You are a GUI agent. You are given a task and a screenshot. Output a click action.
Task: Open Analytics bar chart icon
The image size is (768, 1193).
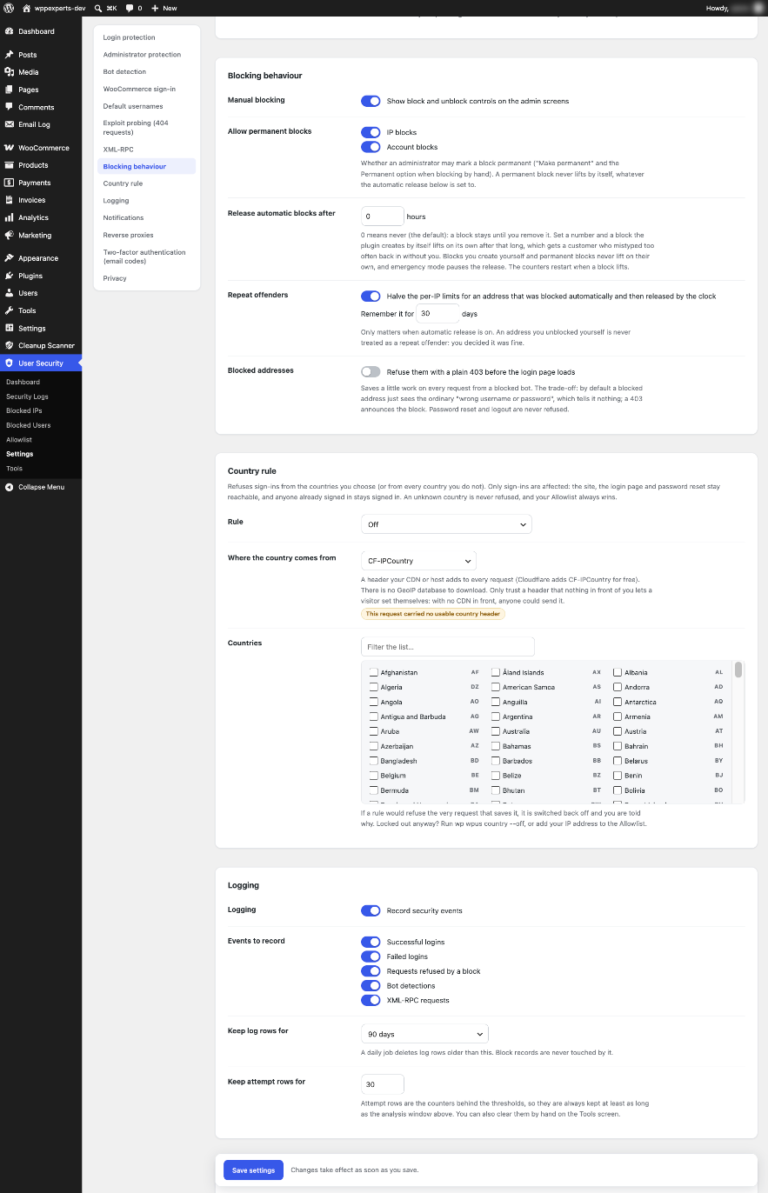pos(9,218)
